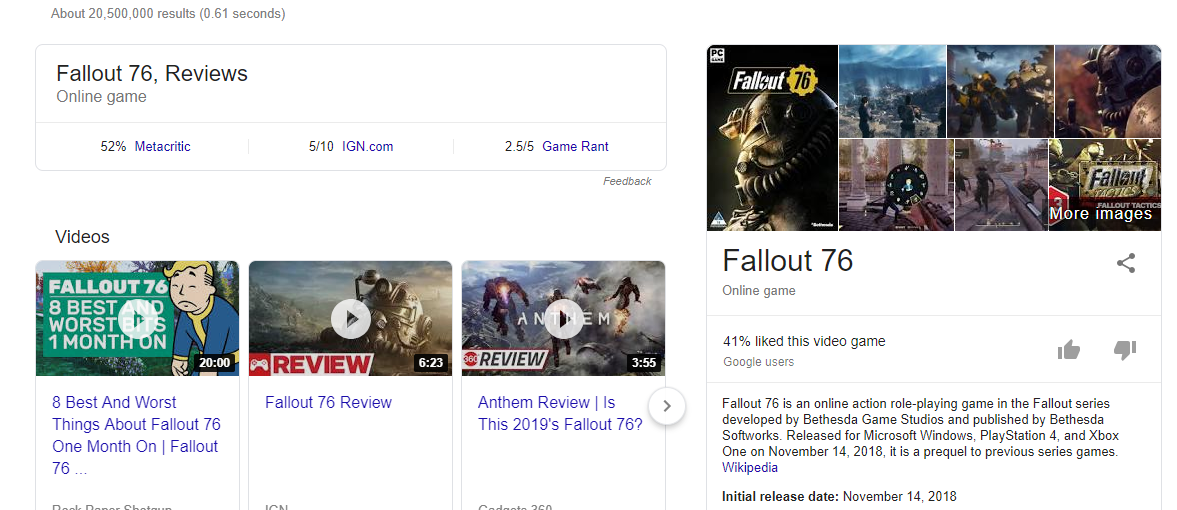Send Feedback on the reviews card
This screenshot has height=510, width=1177.
pos(628,181)
